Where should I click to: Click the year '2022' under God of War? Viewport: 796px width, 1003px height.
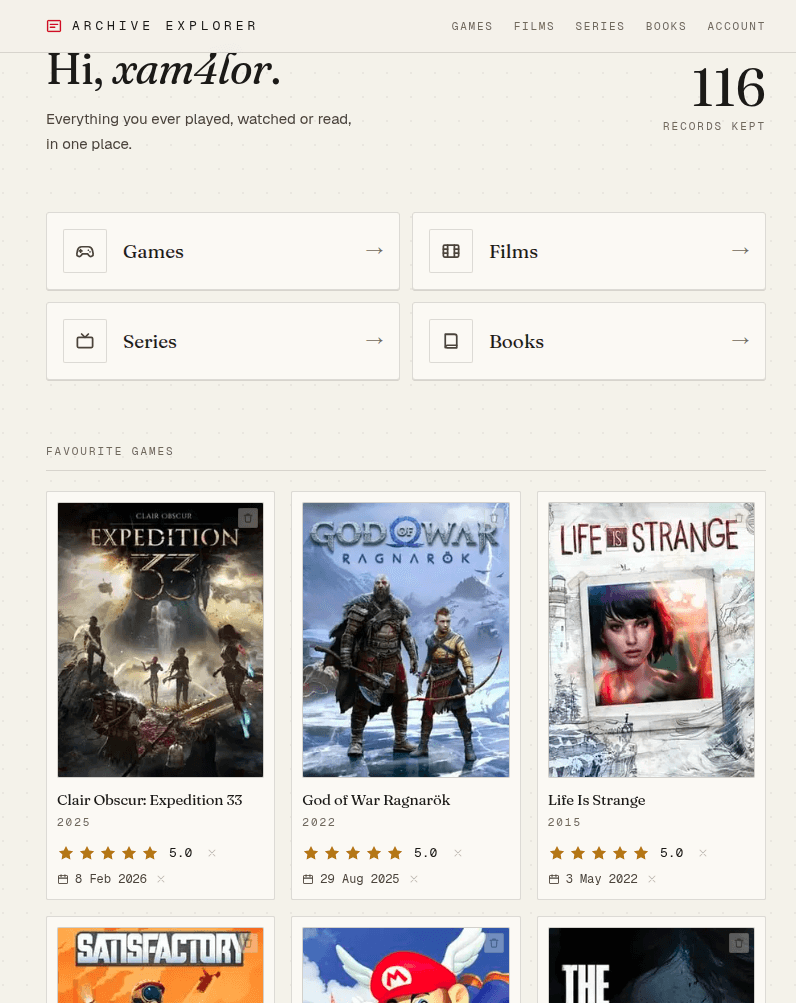(x=319, y=822)
